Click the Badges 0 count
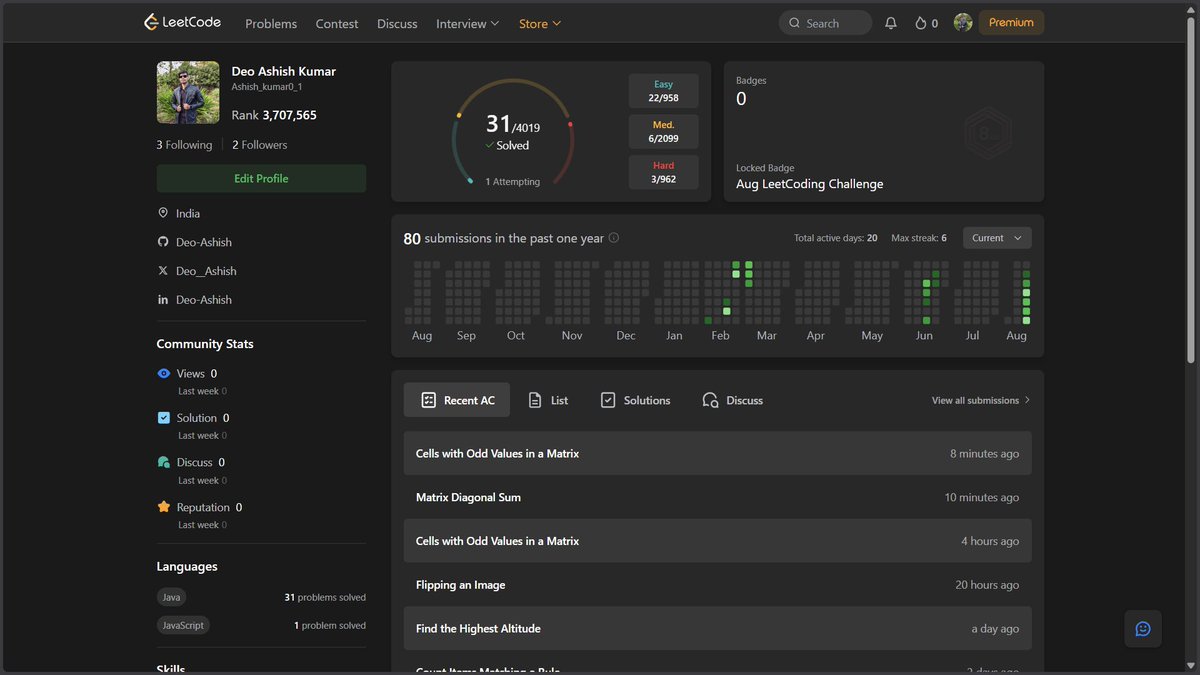The image size is (1200, 675). coord(741,98)
